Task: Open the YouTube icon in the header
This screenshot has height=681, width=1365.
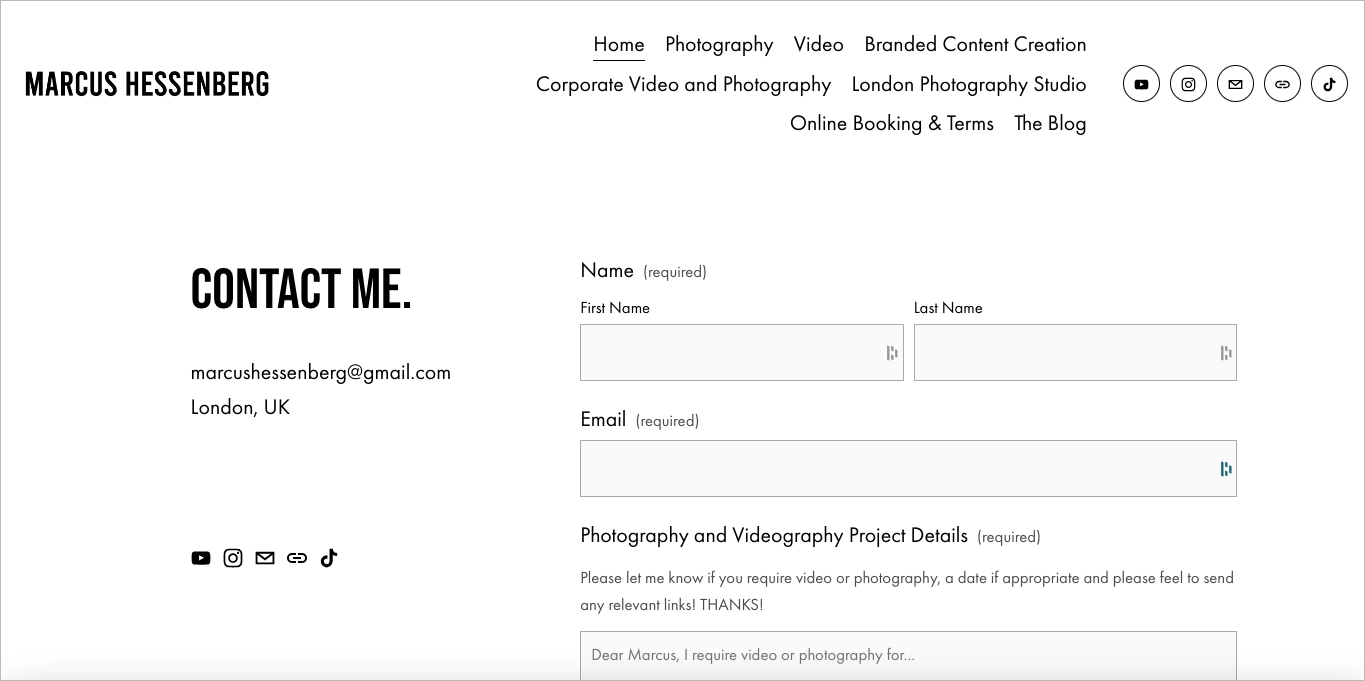Action: pos(1141,84)
